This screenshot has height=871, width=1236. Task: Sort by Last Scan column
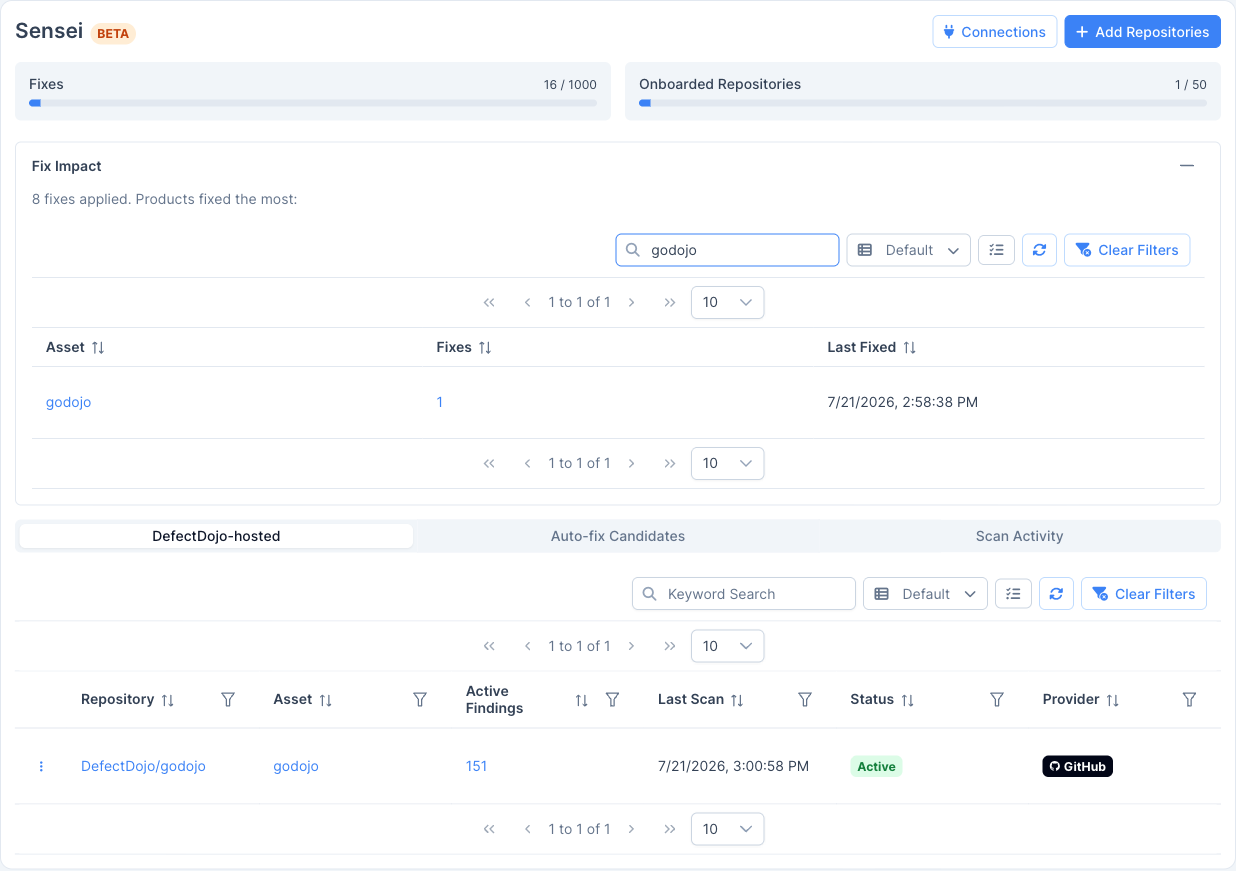(737, 700)
